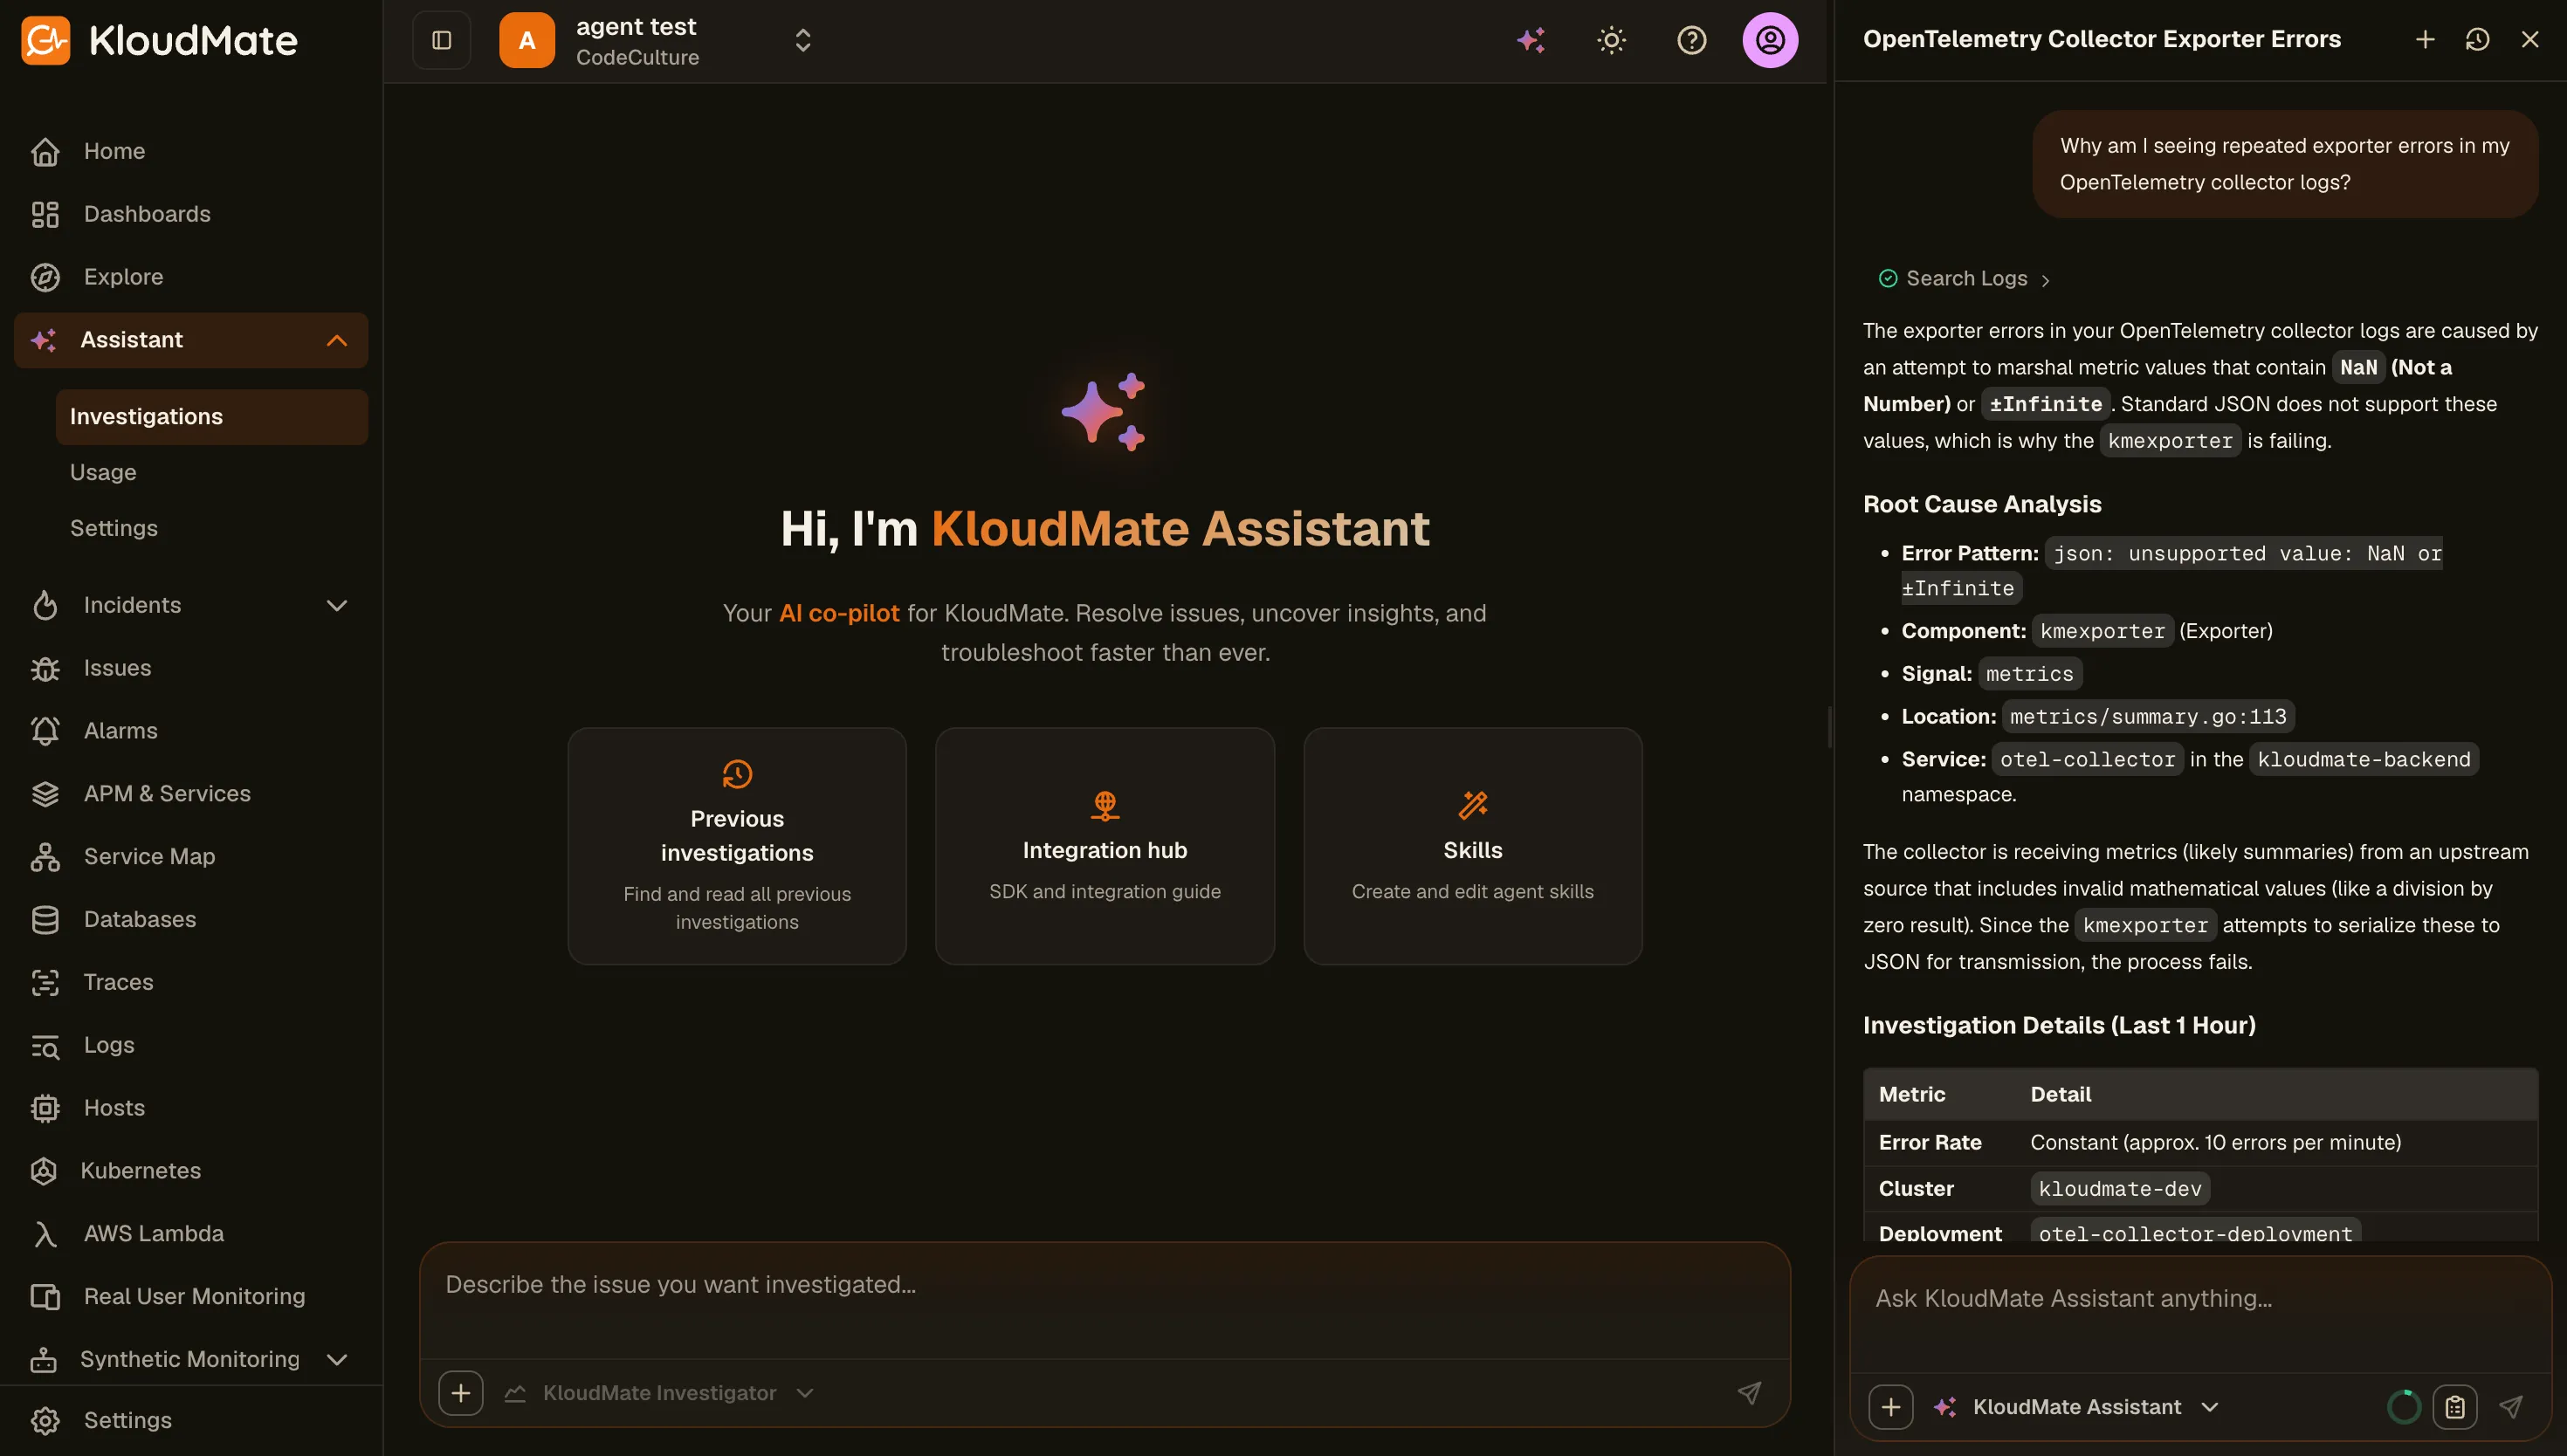The height and width of the screenshot is (1456, 2567).
Task: Click the Incidents flame icon
Action: [x=45, y=605]
